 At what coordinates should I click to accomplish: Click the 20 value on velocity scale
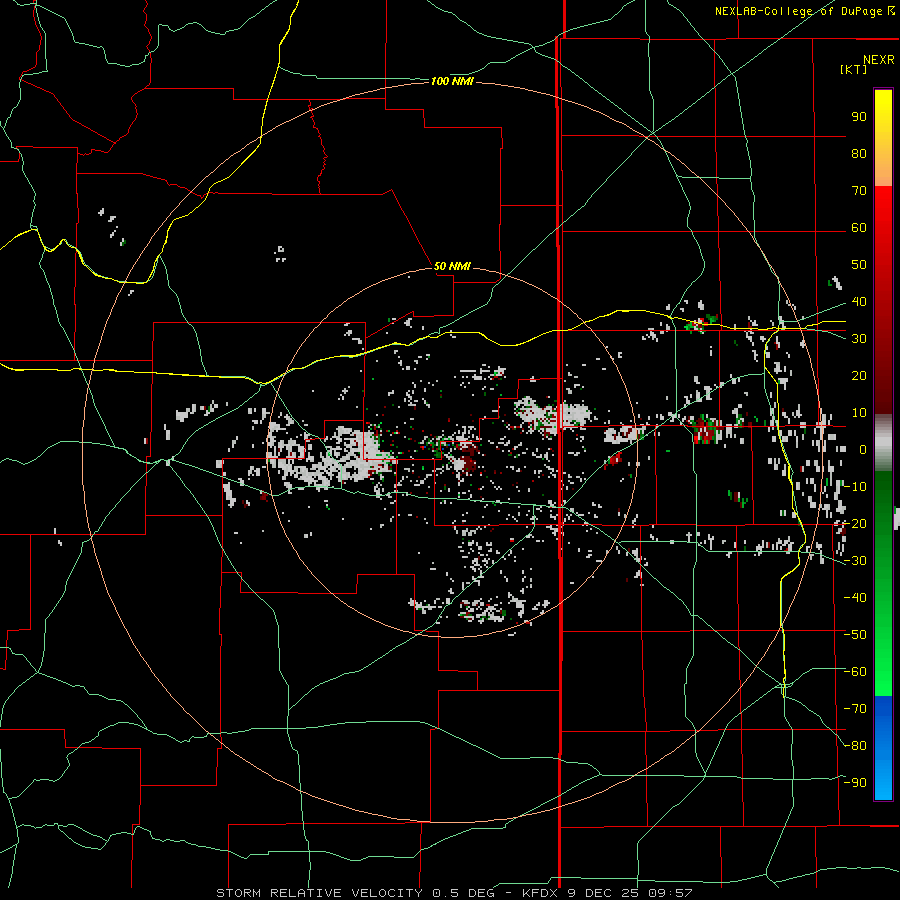pos(859,376)
